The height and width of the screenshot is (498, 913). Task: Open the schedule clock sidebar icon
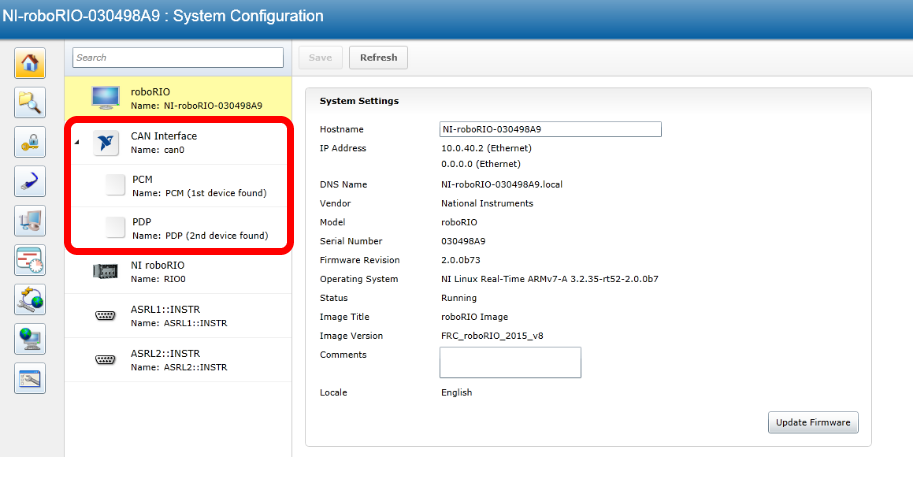tap(30, 260)
